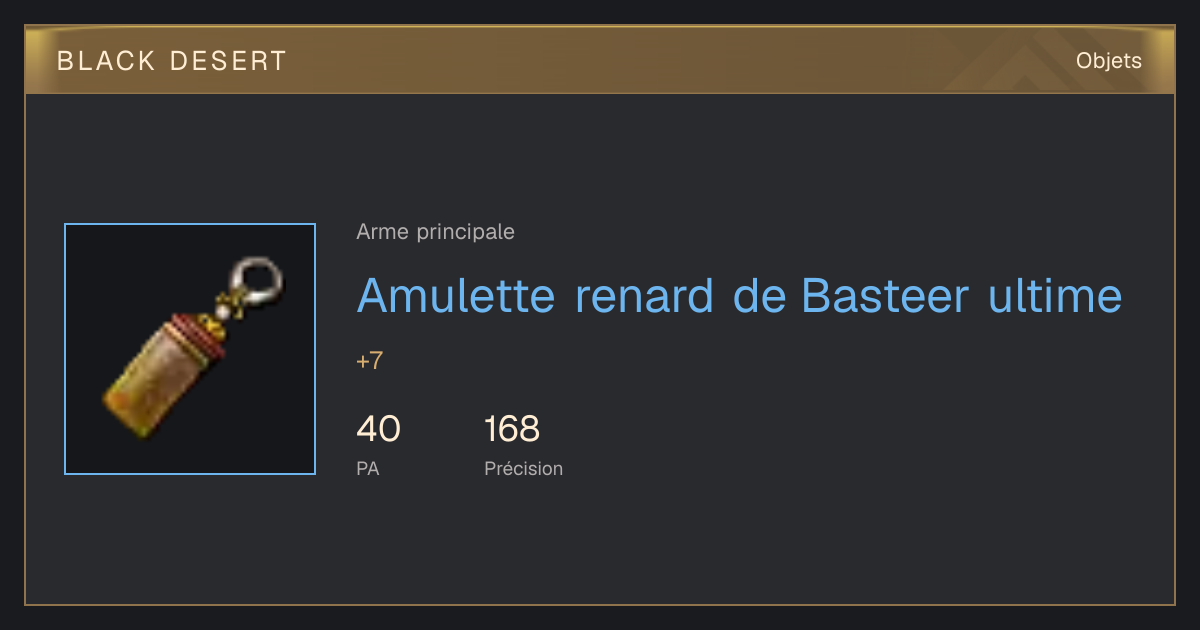Screen dimensions: 1200x630
Task: Click the Arme principale item type
Action: pyautogui.click(x=436, y=232)
